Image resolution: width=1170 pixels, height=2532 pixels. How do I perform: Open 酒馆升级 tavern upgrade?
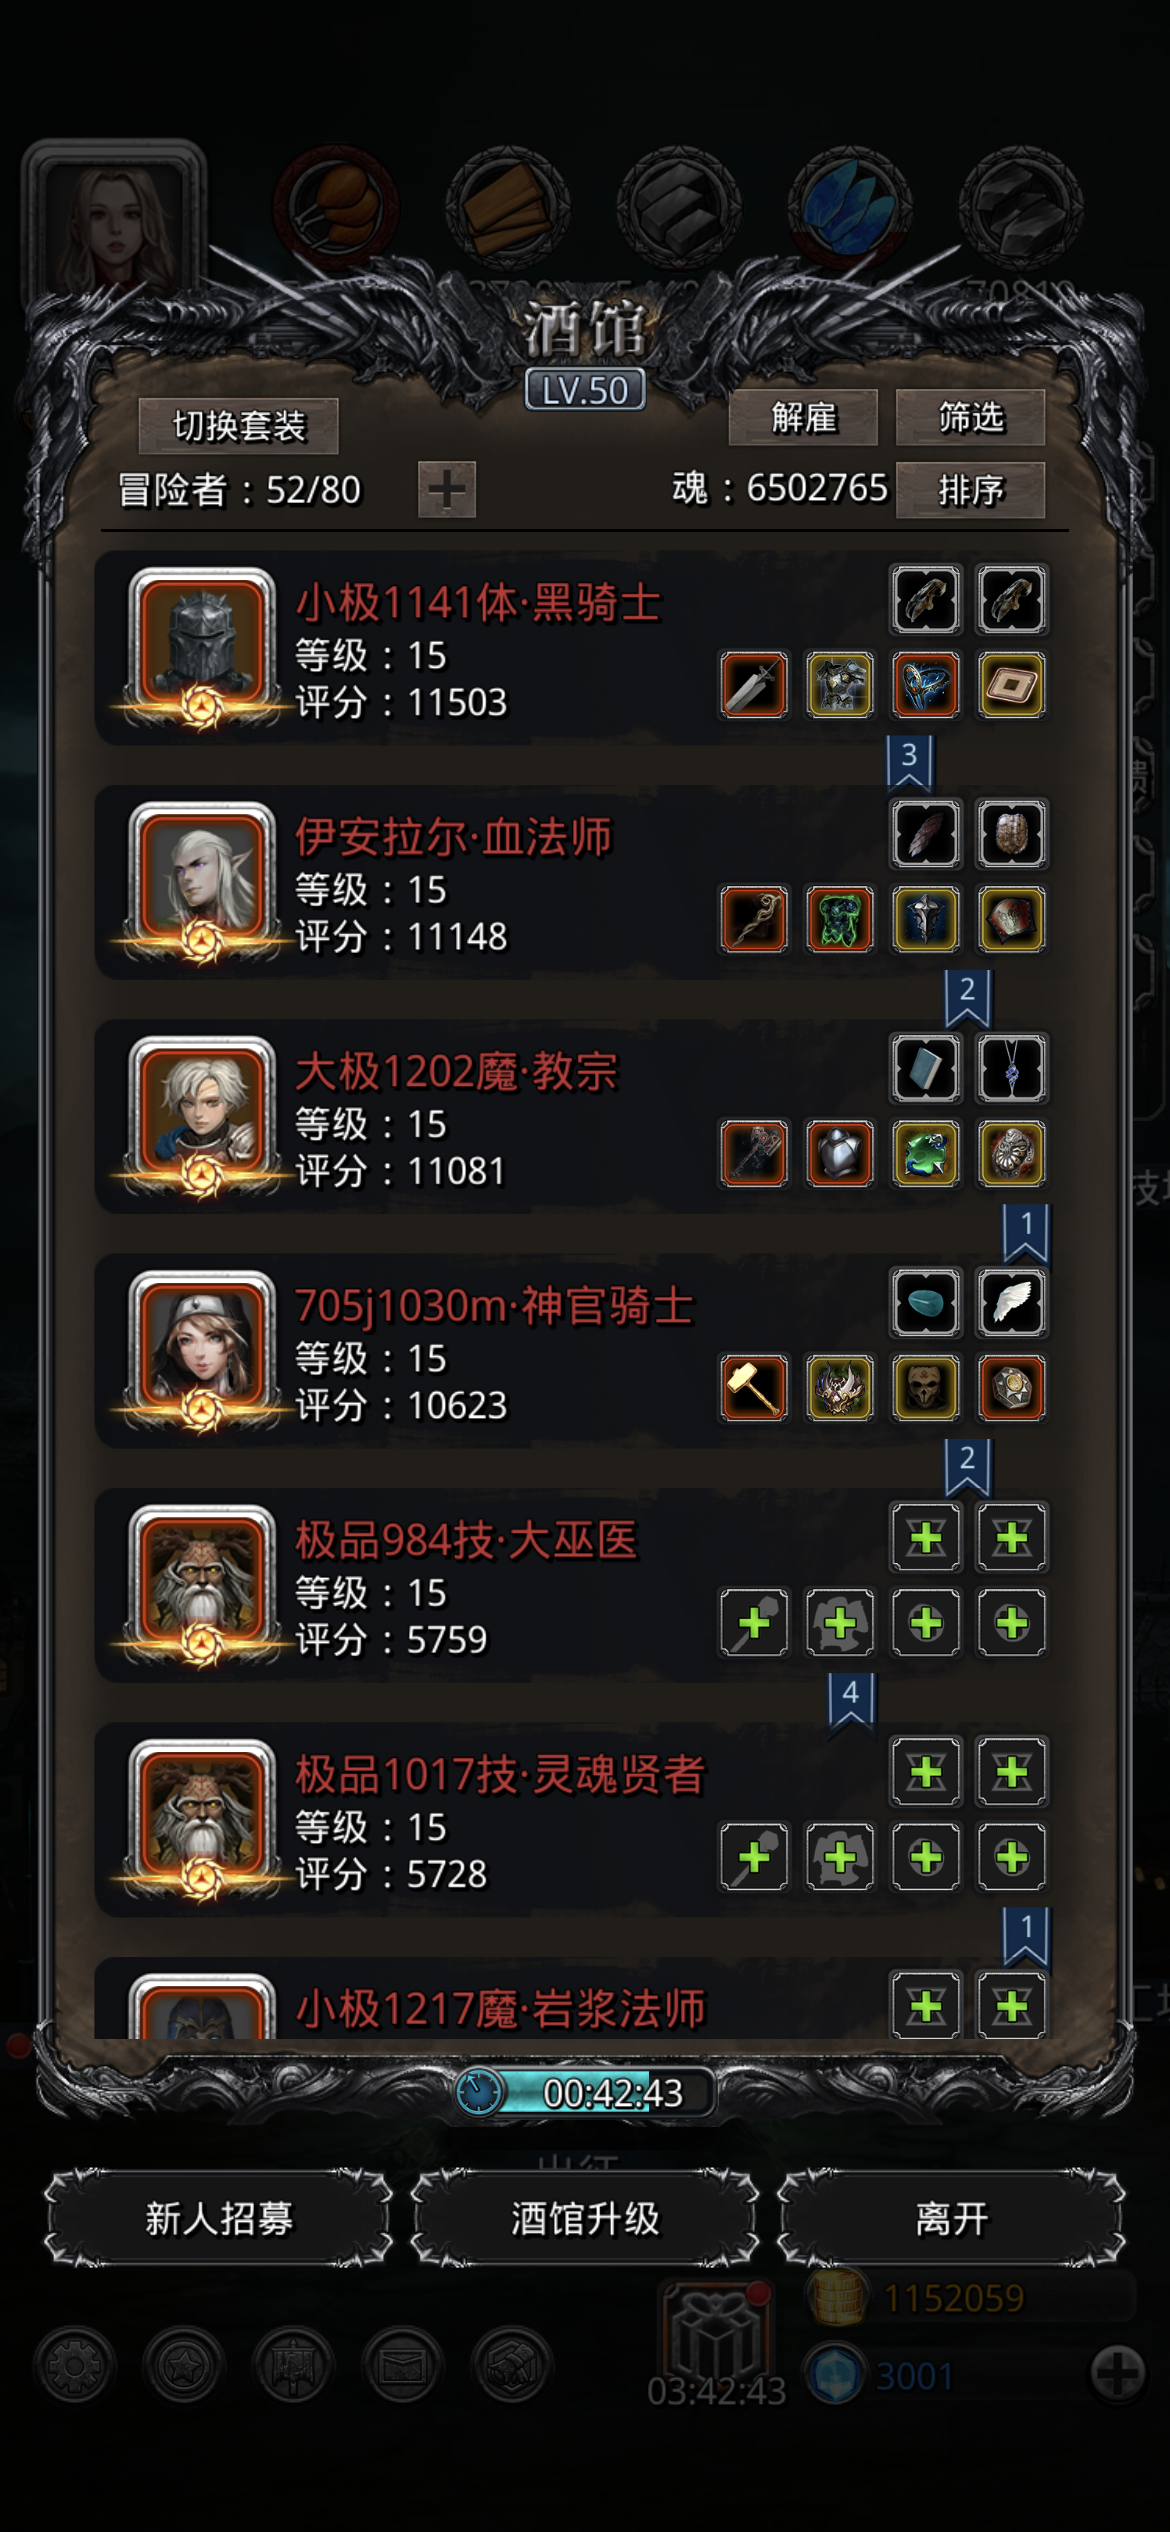tap(585, 2218)
